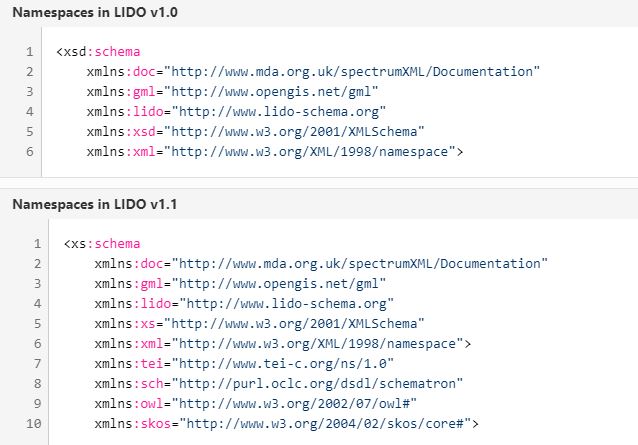Select line number 10 in v1.1 block
The width and height of the screenshot is (638, 445).
34,424
